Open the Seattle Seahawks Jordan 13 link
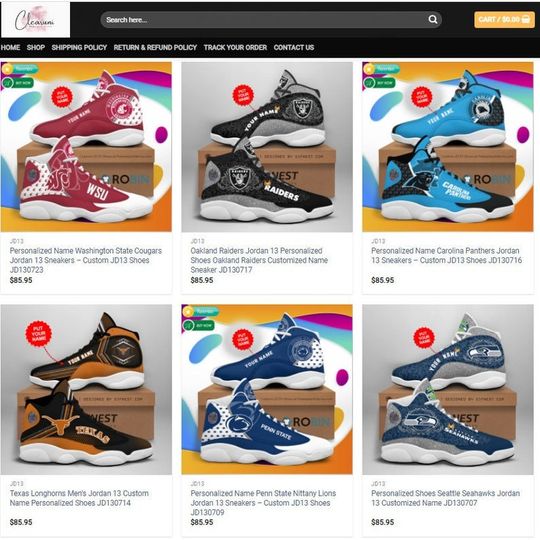This screenshot has width=540, height=540. click(445, 498)
